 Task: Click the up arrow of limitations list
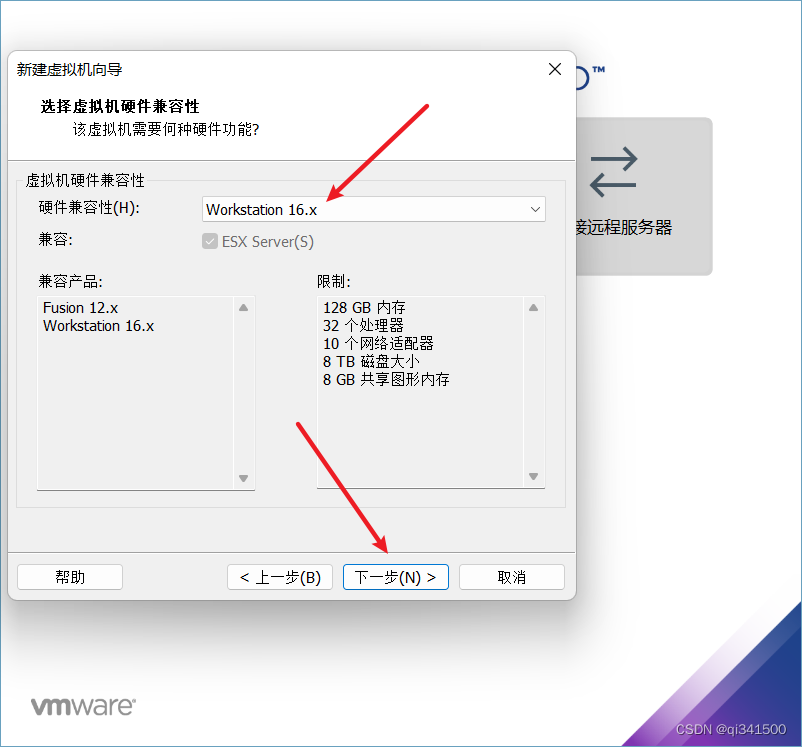(x=533, y=307)
